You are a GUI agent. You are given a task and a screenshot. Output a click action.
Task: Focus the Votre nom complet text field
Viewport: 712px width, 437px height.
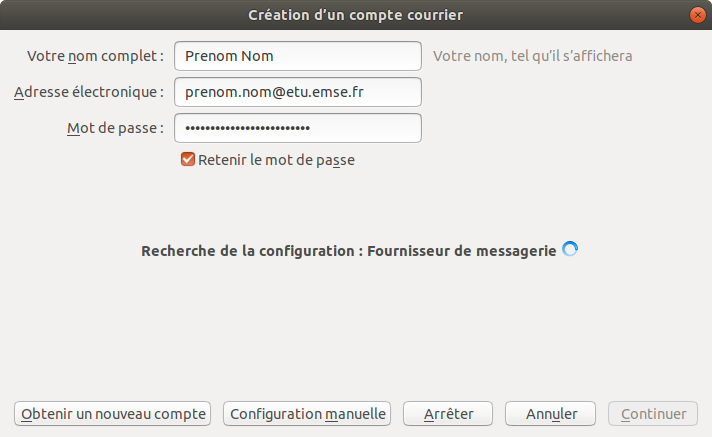click(x=297, y=56)
